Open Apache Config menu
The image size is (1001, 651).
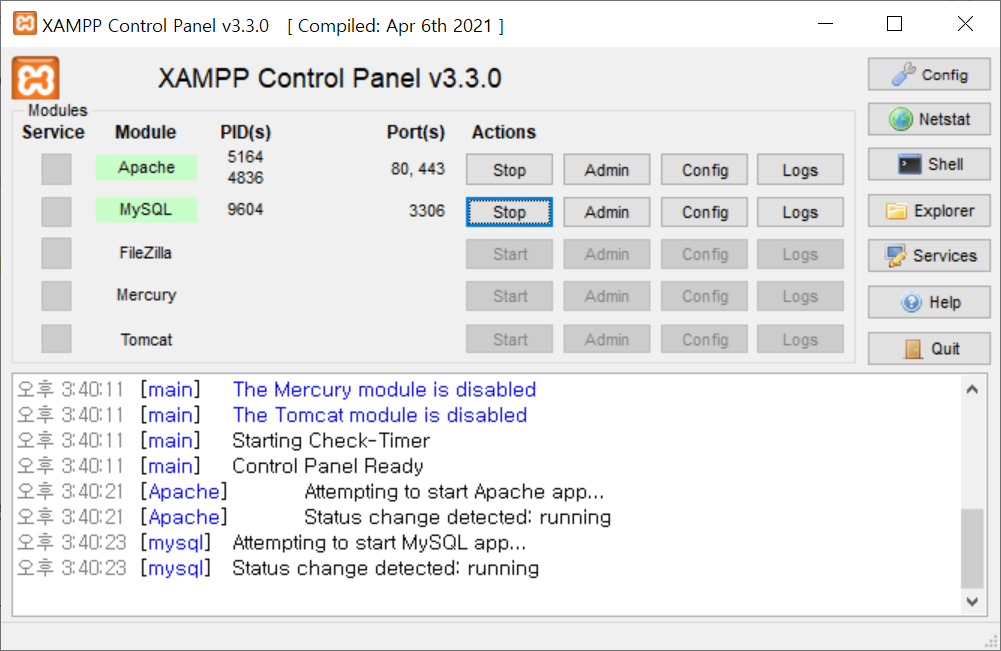[x=704, y=170]
